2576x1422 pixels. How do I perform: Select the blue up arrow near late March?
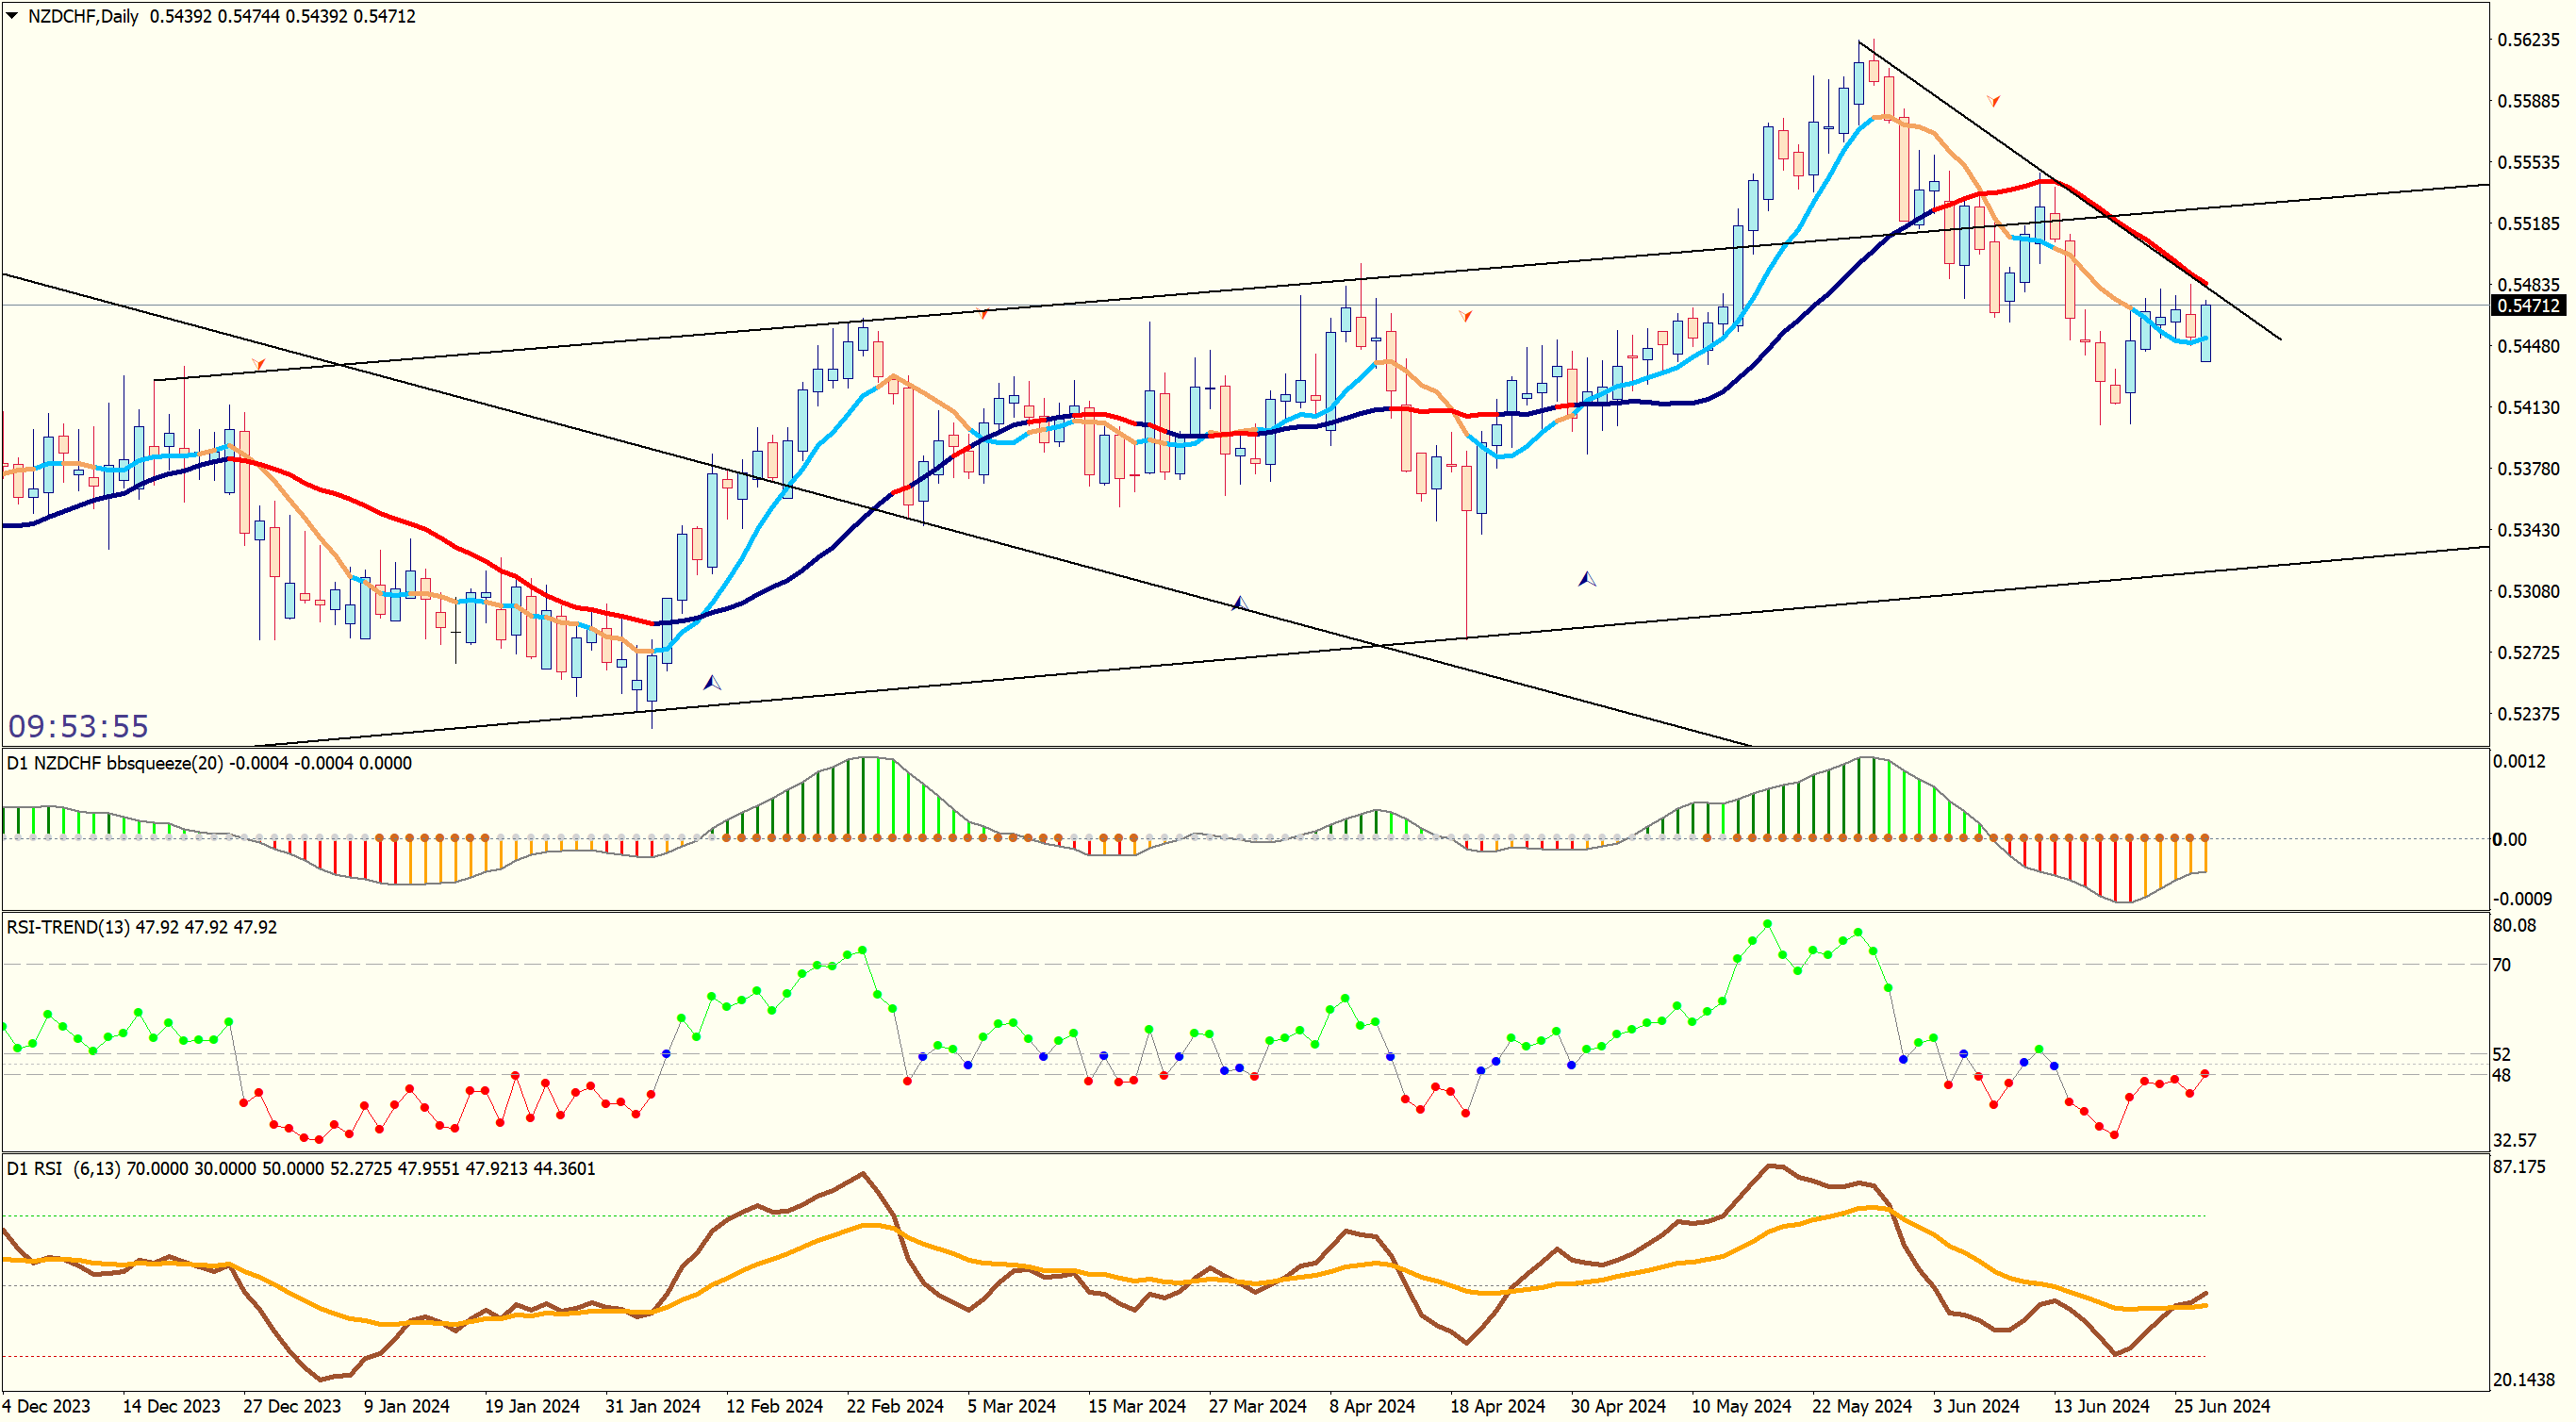[1239, 603]
